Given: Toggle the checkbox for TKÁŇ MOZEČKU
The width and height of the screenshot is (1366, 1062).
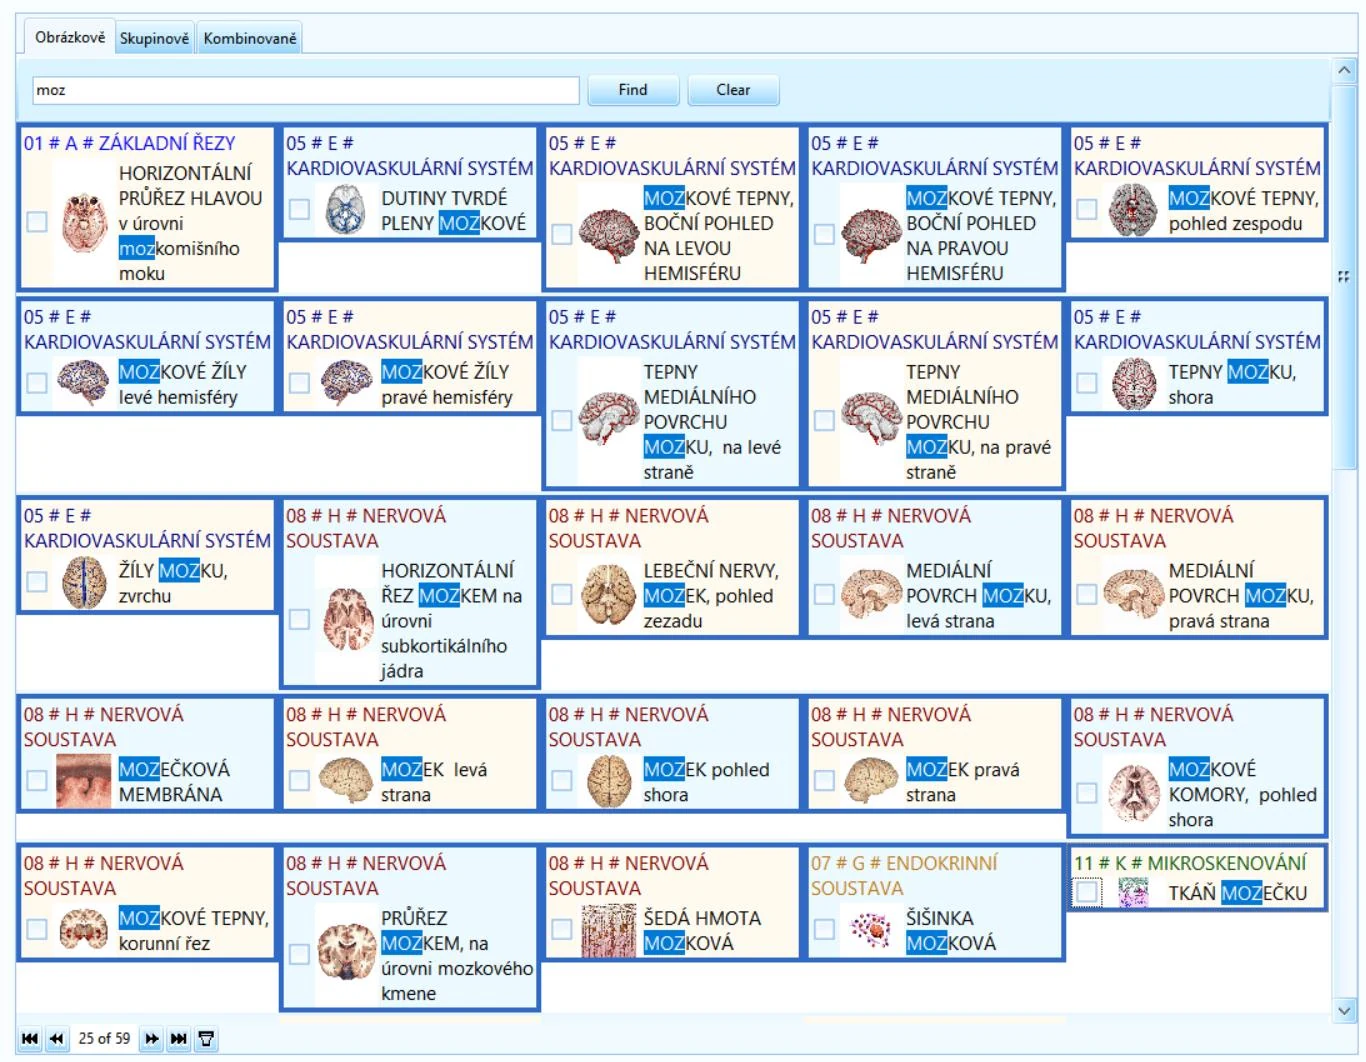Looking at the screenshot, I should pos(1087,892).
